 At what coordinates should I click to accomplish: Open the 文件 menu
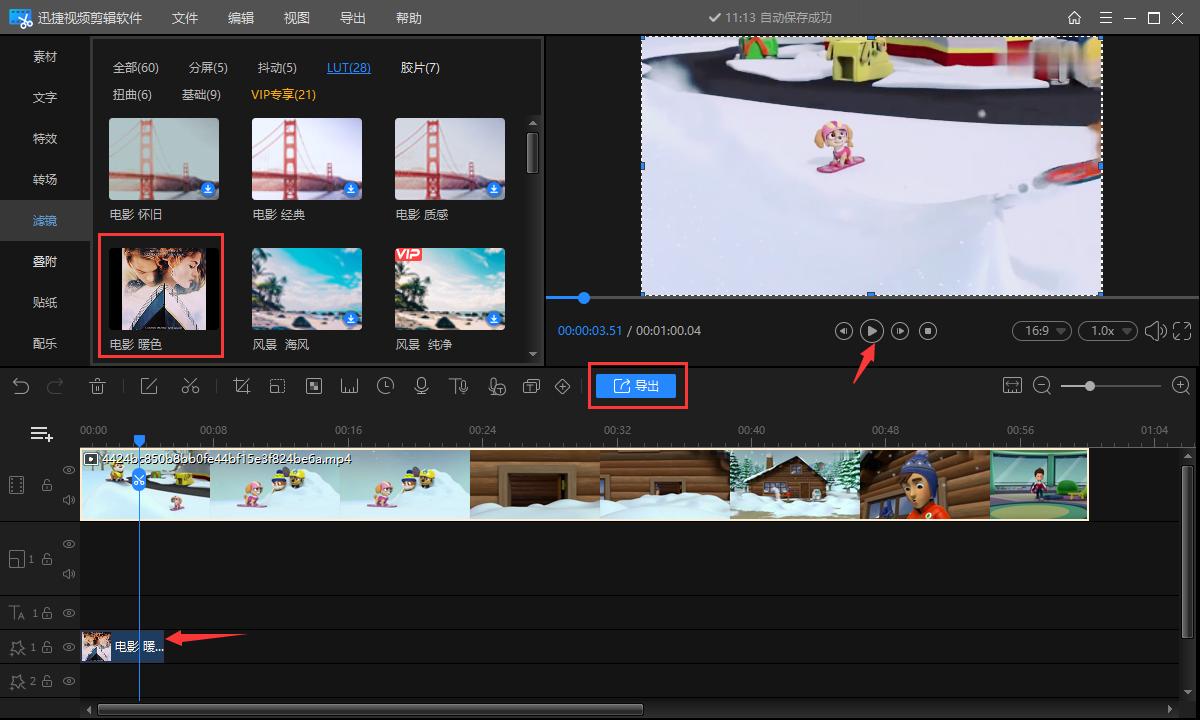tap(185, 18)
